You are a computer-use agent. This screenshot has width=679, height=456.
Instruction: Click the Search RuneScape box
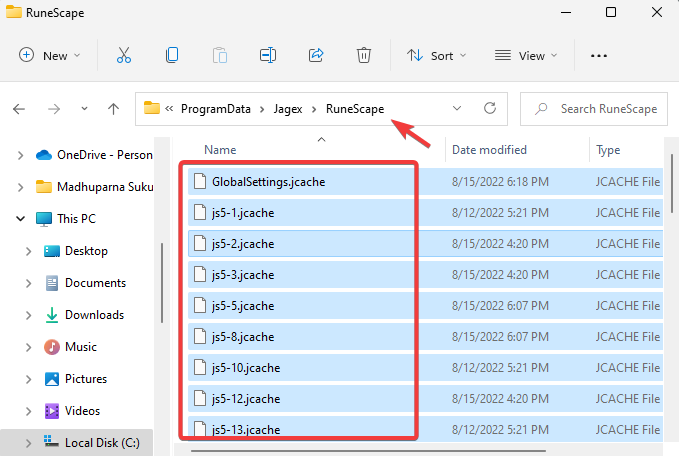pyautogui.click(x=594, y=109)
